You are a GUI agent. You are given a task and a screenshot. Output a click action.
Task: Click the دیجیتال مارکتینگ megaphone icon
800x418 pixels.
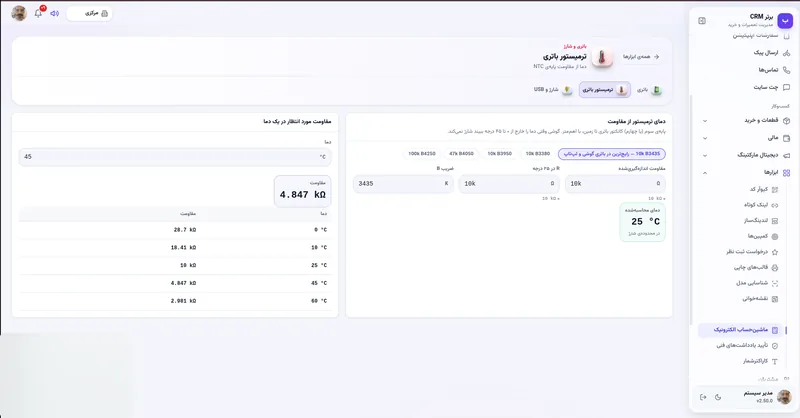click(x=786, y=155)
